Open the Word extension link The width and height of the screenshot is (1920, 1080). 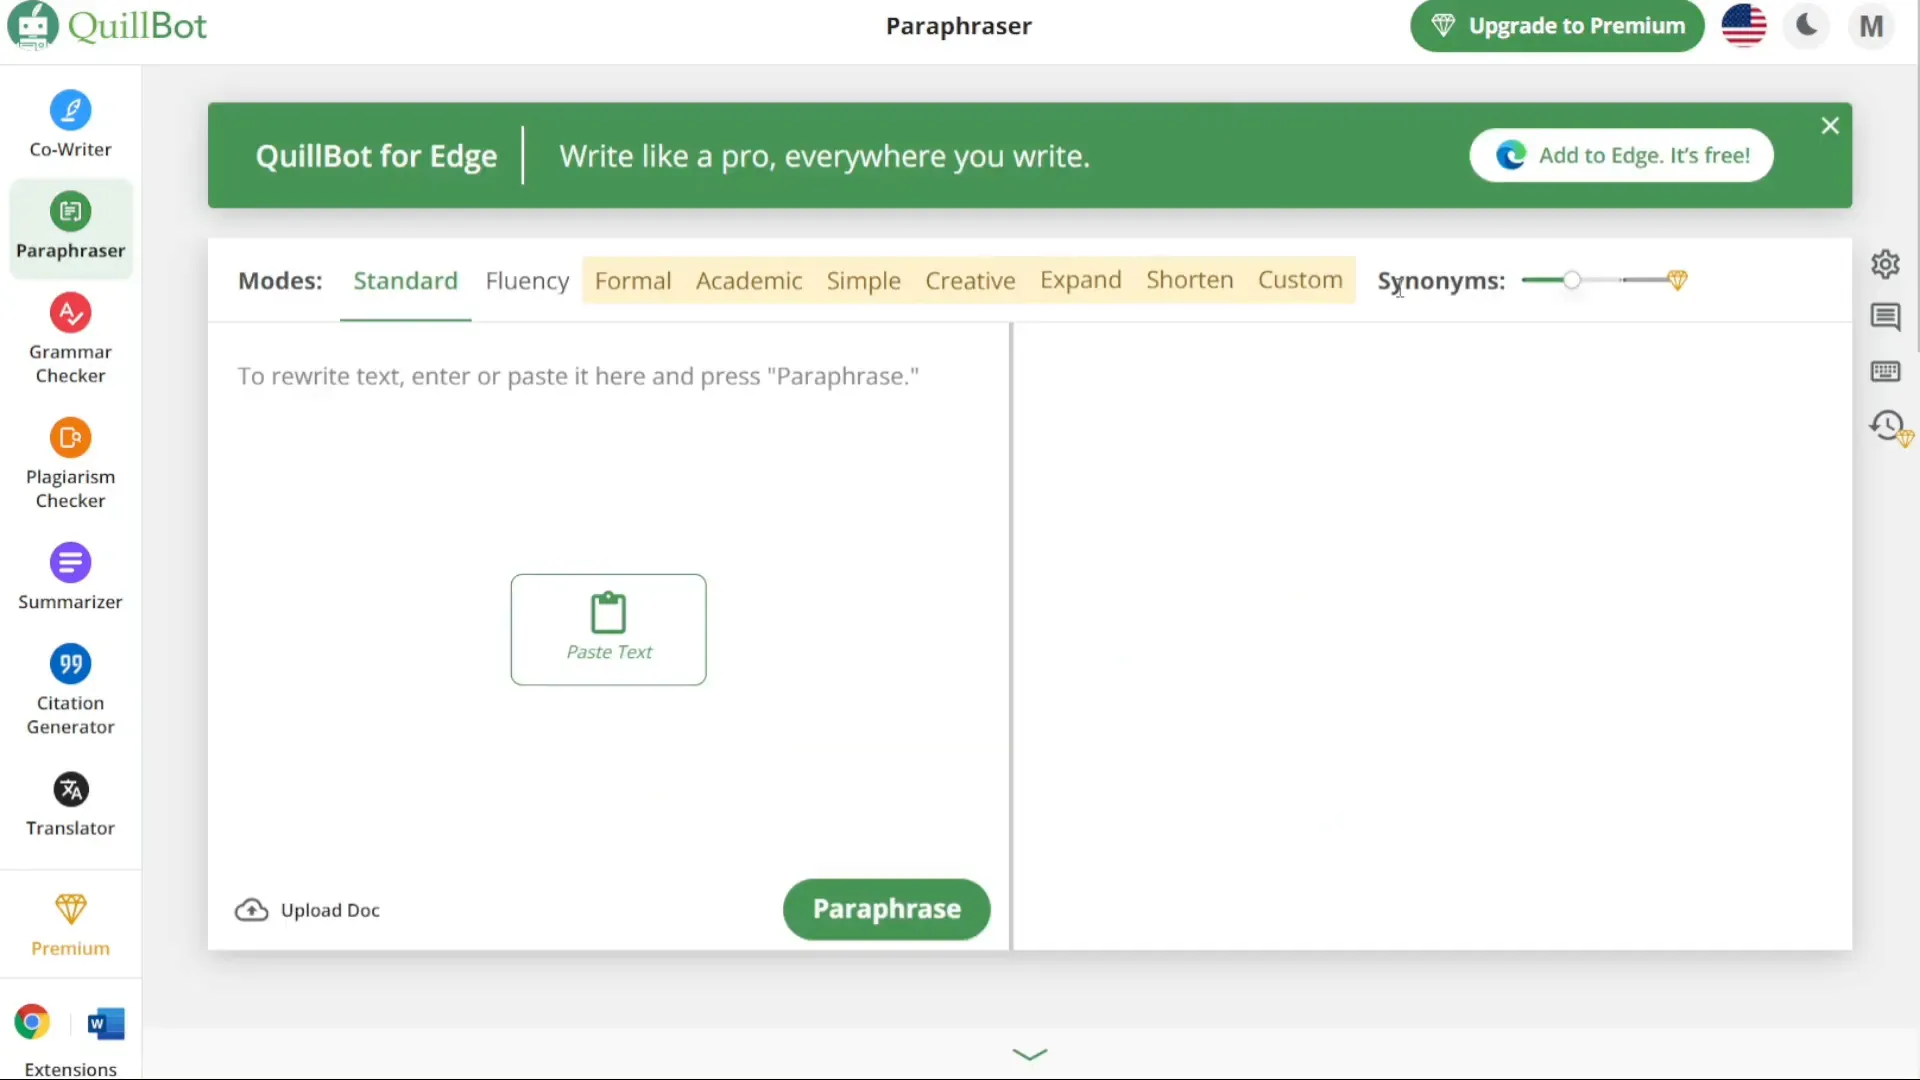(x=105, y=1023)
